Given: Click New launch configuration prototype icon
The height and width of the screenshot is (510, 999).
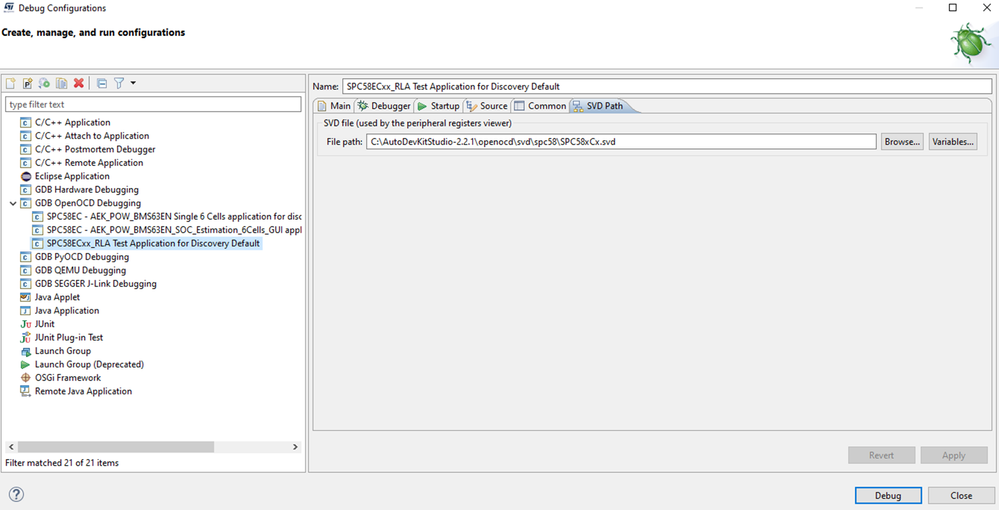Looking at the screenshot, I should (x=27, y=83).
